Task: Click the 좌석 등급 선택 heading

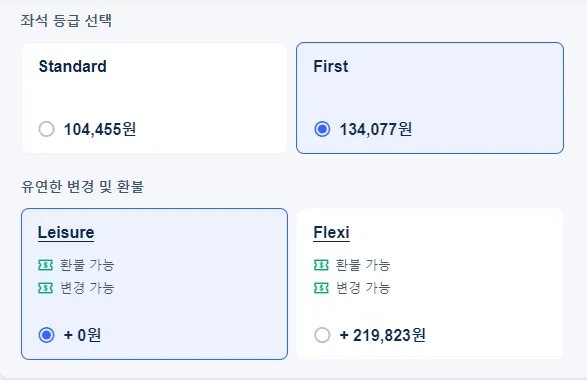Action: click(66, 20)
